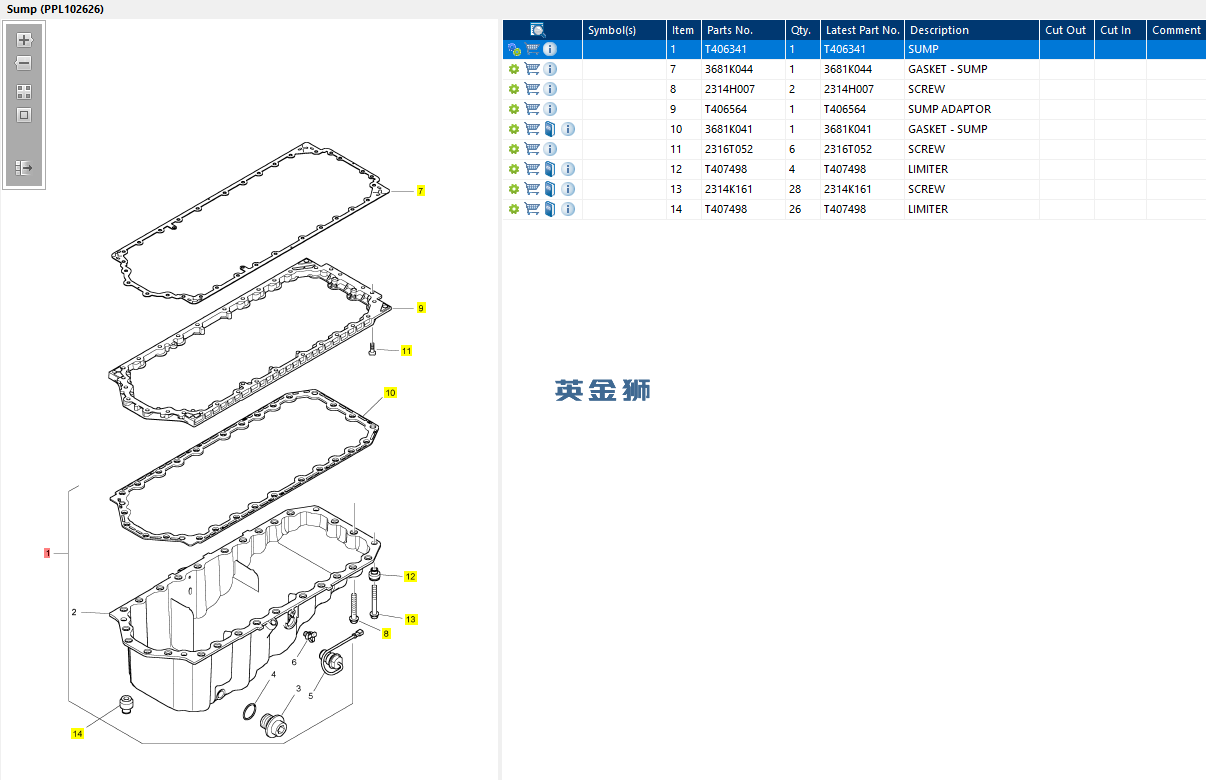Click quantity 26 cell

coord(802,209)
